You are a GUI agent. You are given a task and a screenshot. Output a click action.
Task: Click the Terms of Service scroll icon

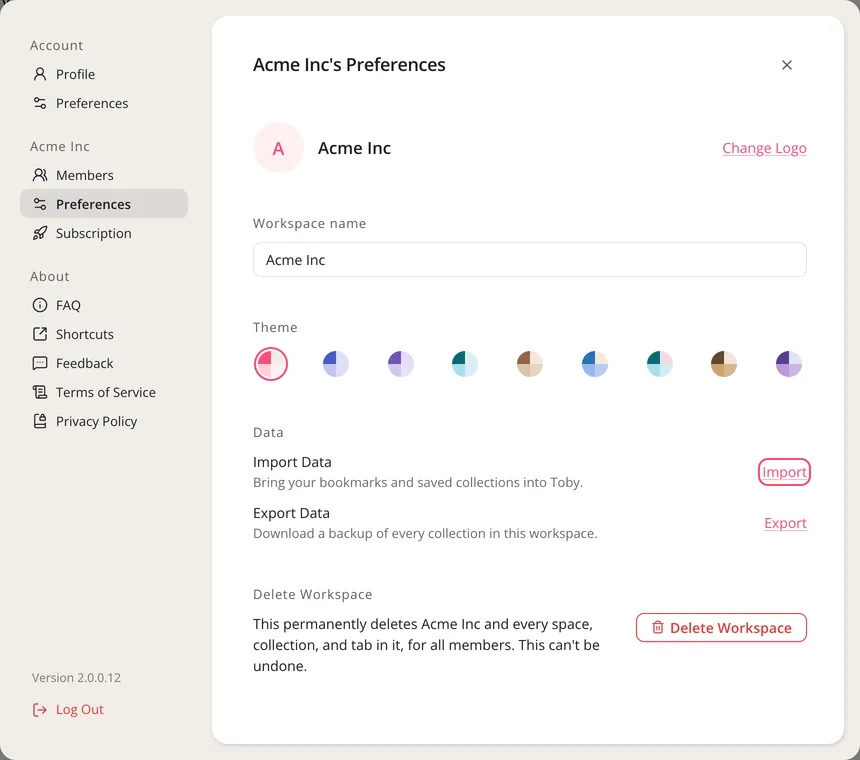pos(40,392)
